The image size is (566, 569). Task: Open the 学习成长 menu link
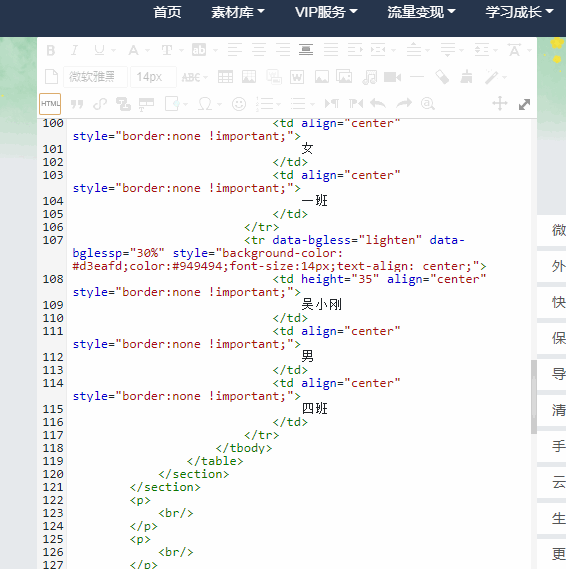pyautogui.click(x=519, y=12)
